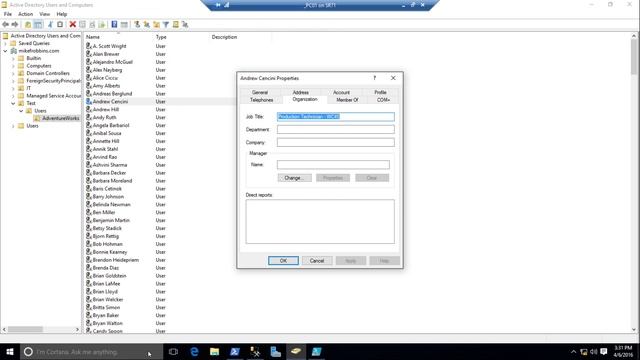Click OK in the Properties dialog

[x=283, y=260]
